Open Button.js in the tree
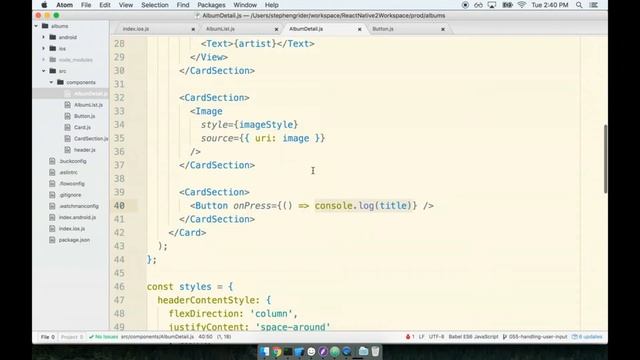Screen dimensions: 640x360 pyautogui.click(x=84, y=116)
